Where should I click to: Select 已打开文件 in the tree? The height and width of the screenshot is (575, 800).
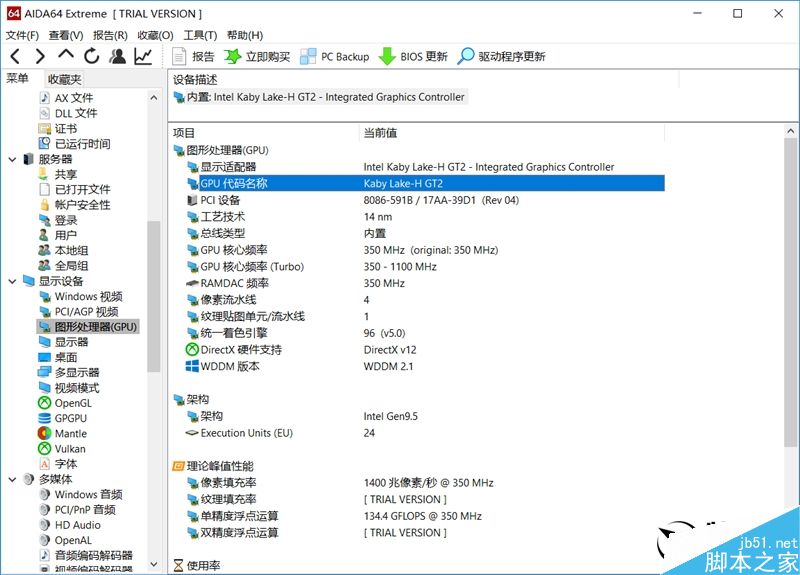click(74, 190)
